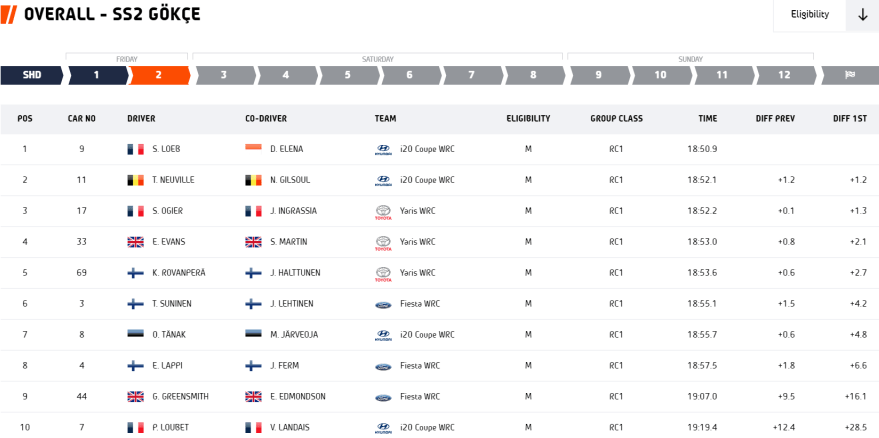Click driver name S. Loeb
The height and width of the screenshot is (438, 879).
pos(166,149)
